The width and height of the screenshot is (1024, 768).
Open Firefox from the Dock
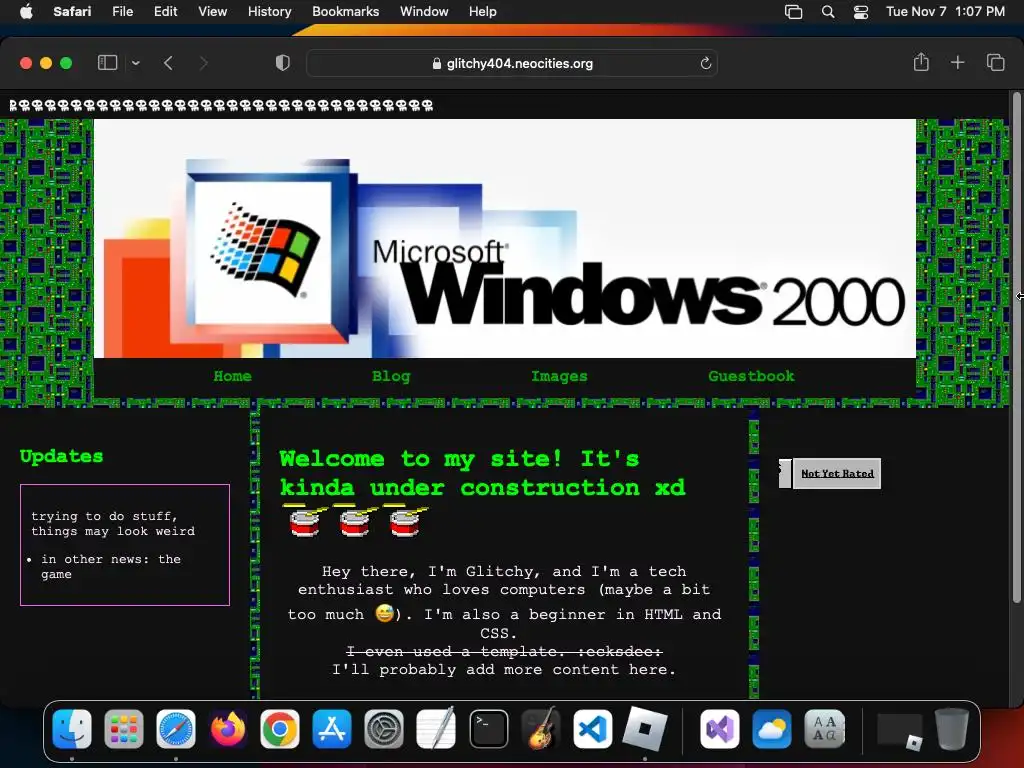click(228, 729)
